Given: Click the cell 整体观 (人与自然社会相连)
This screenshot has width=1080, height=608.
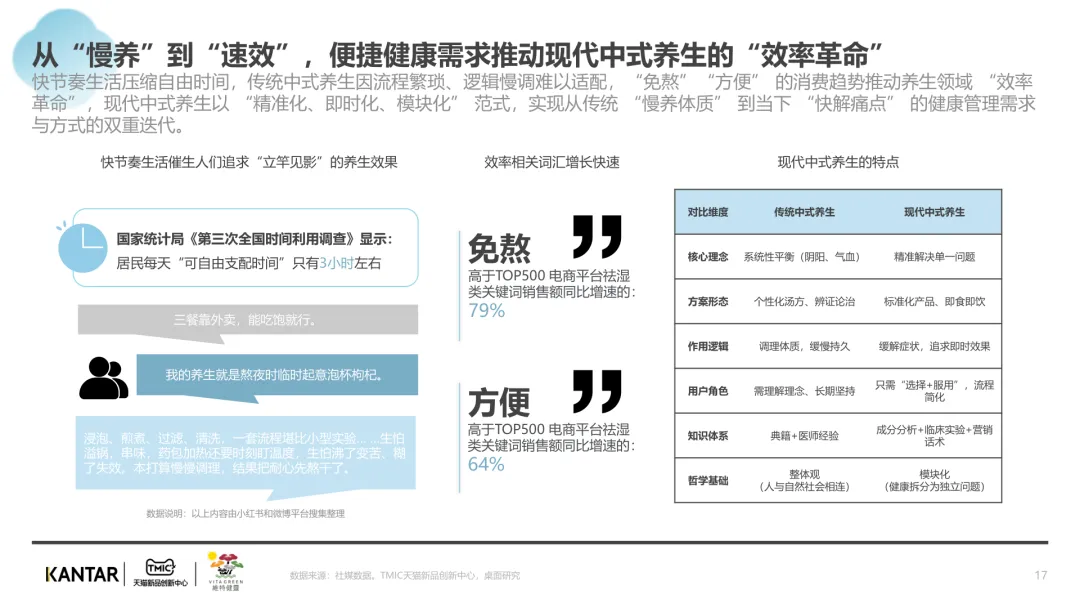Looking at the screenshot, I should tap(804, 481).
